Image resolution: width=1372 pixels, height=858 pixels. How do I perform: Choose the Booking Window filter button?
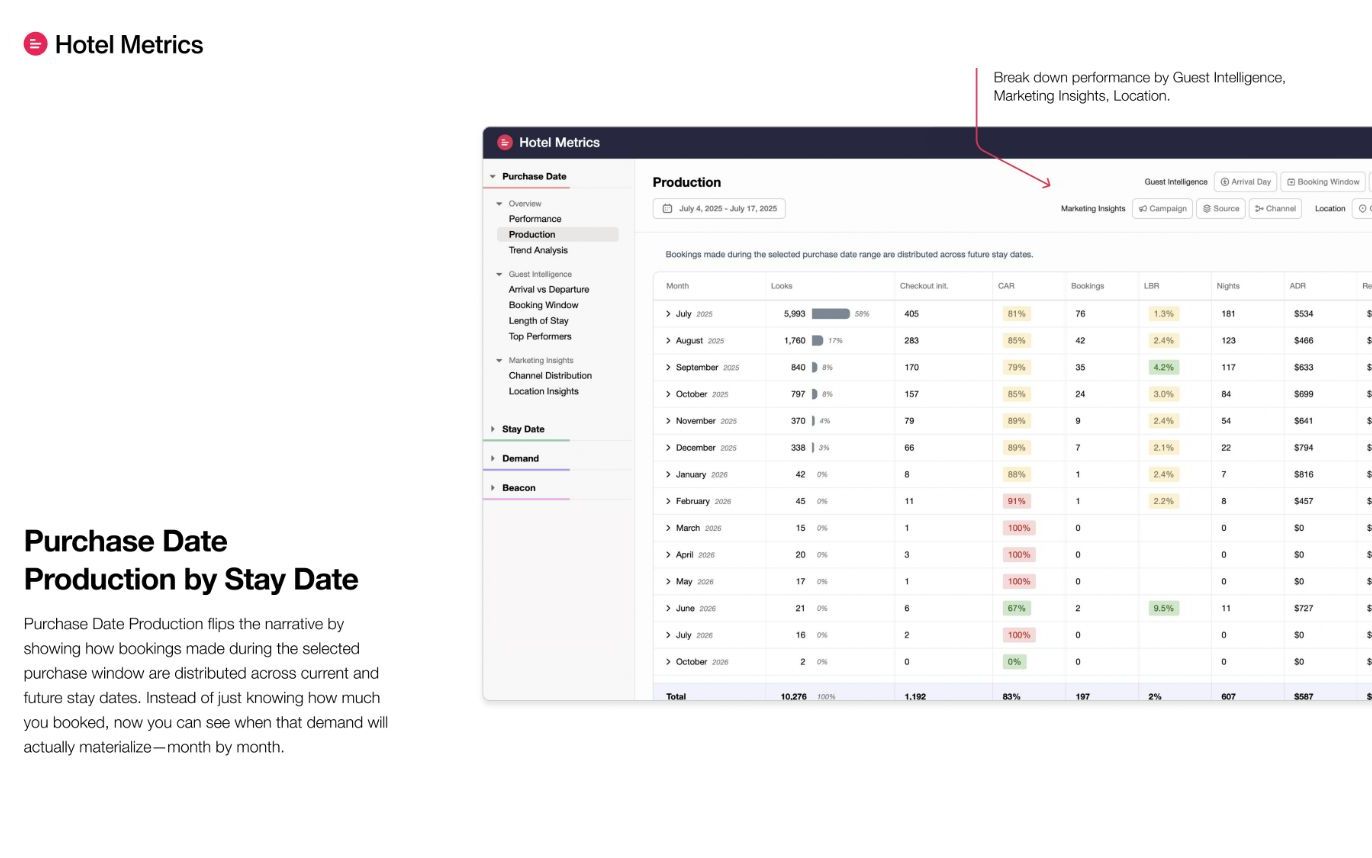pyautogui.click(x=1323, y=182)
